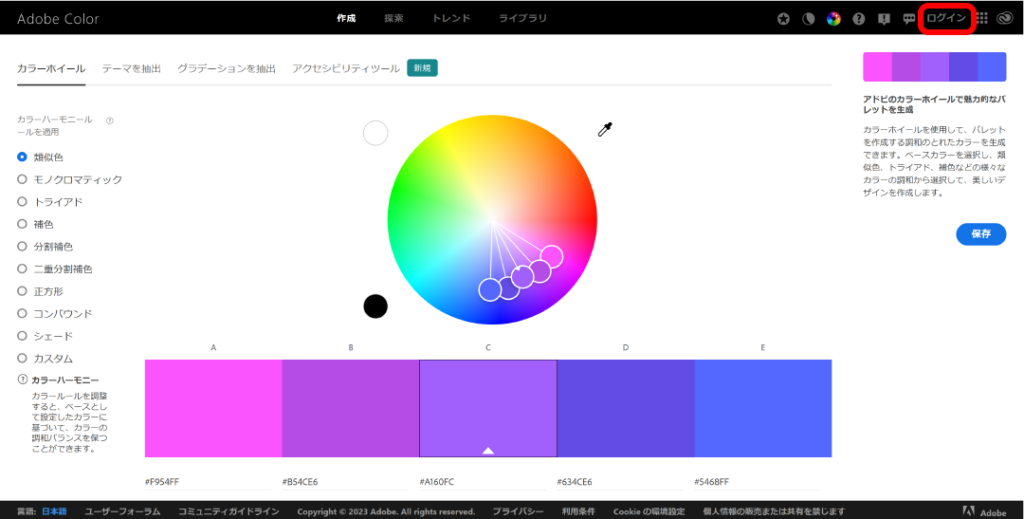The height and width of the screenshot is (519, 1024).
Task: Select the コンパウンド harmony rule
Action: coord(22,314)
